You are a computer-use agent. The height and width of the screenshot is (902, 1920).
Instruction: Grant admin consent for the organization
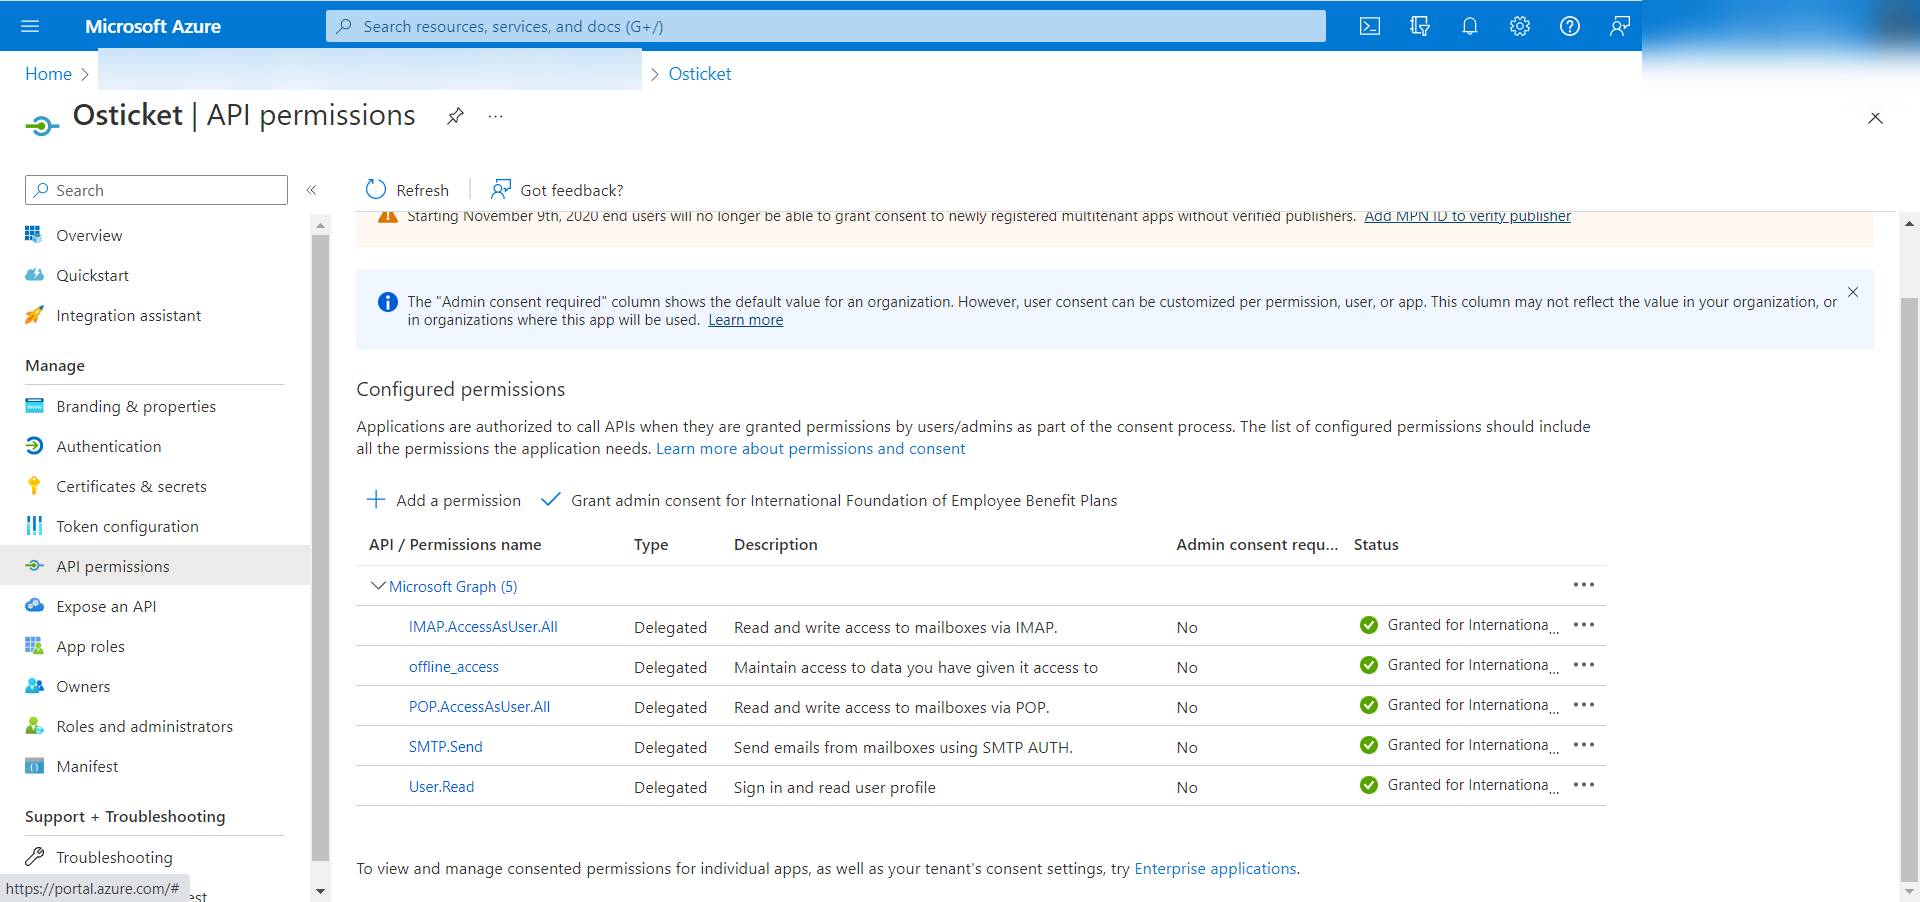point(829,500)
